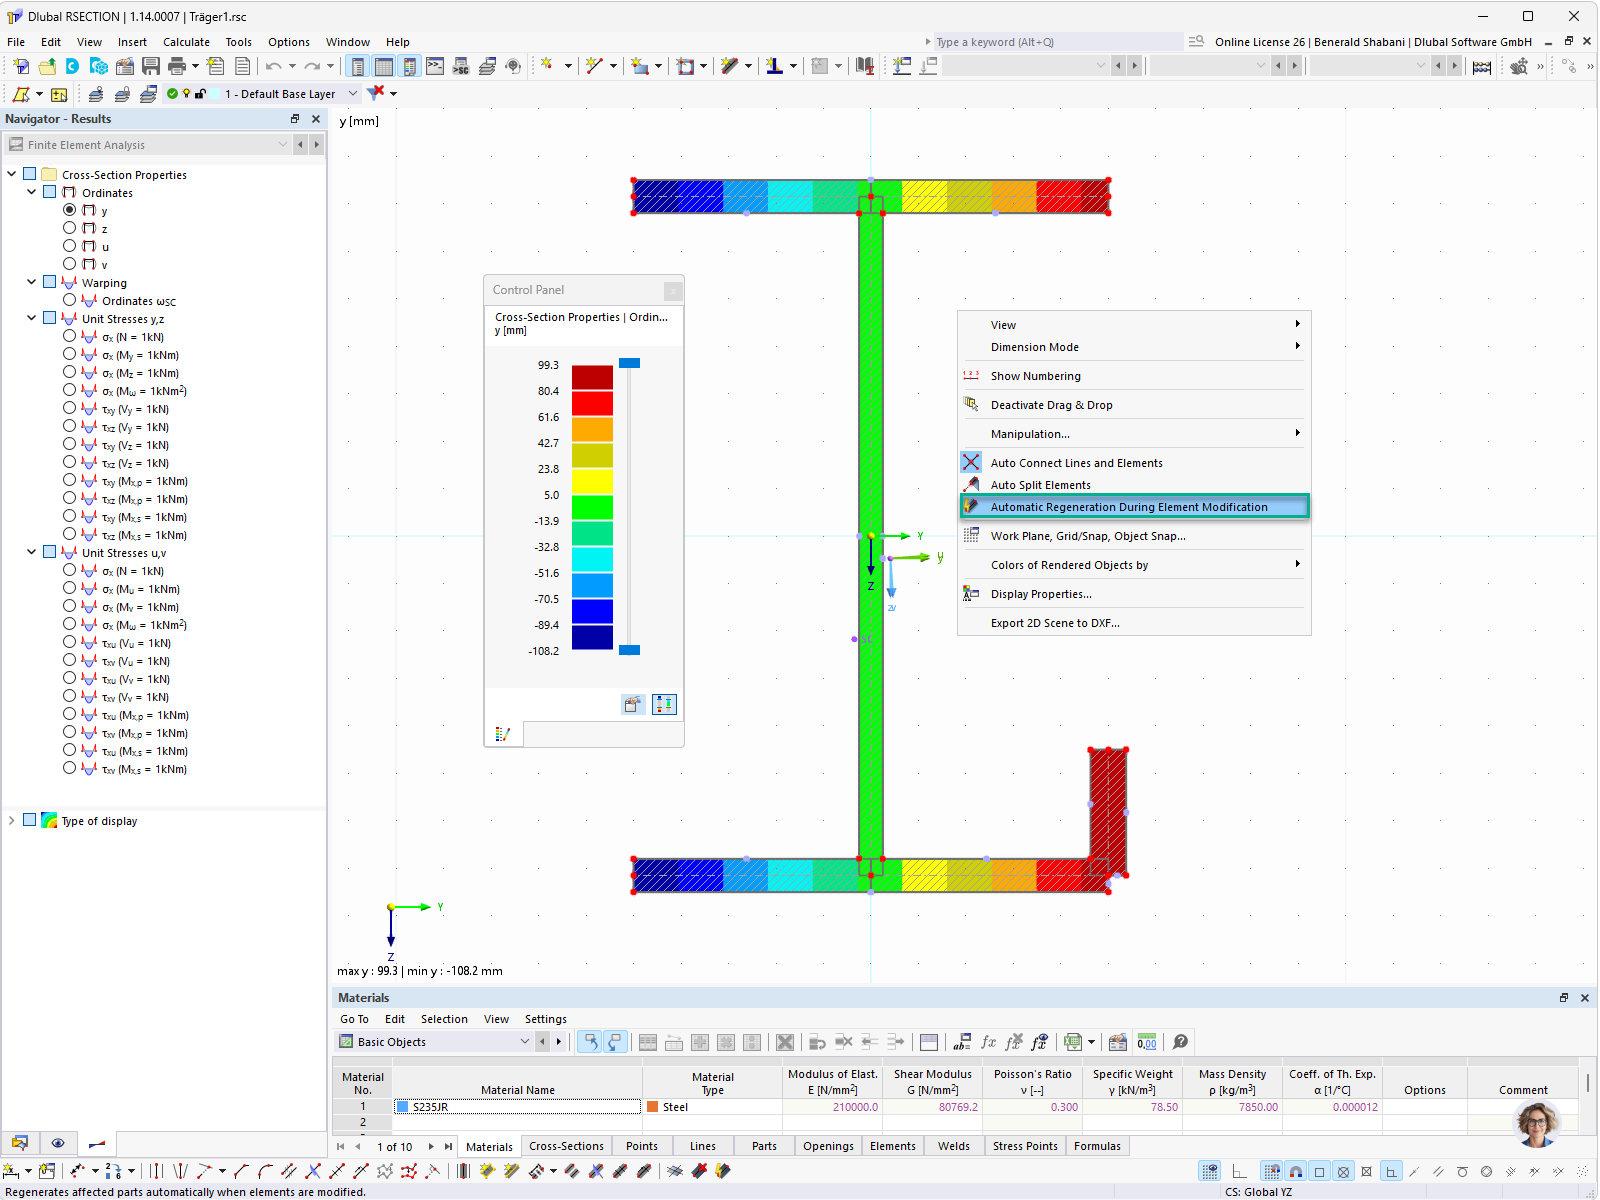Toggle the Warping checkbox
Viewport: 1600px width, 1200px height.
pos(50,282)
